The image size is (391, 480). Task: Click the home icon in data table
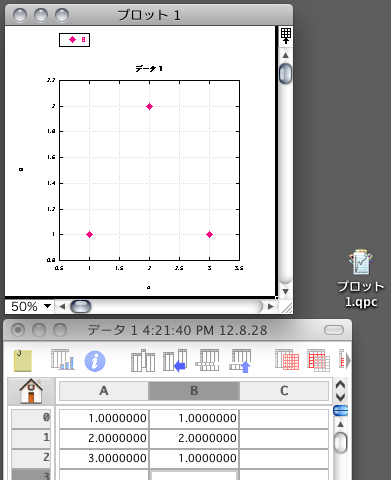pyautogui.click(x=31, y=391)
